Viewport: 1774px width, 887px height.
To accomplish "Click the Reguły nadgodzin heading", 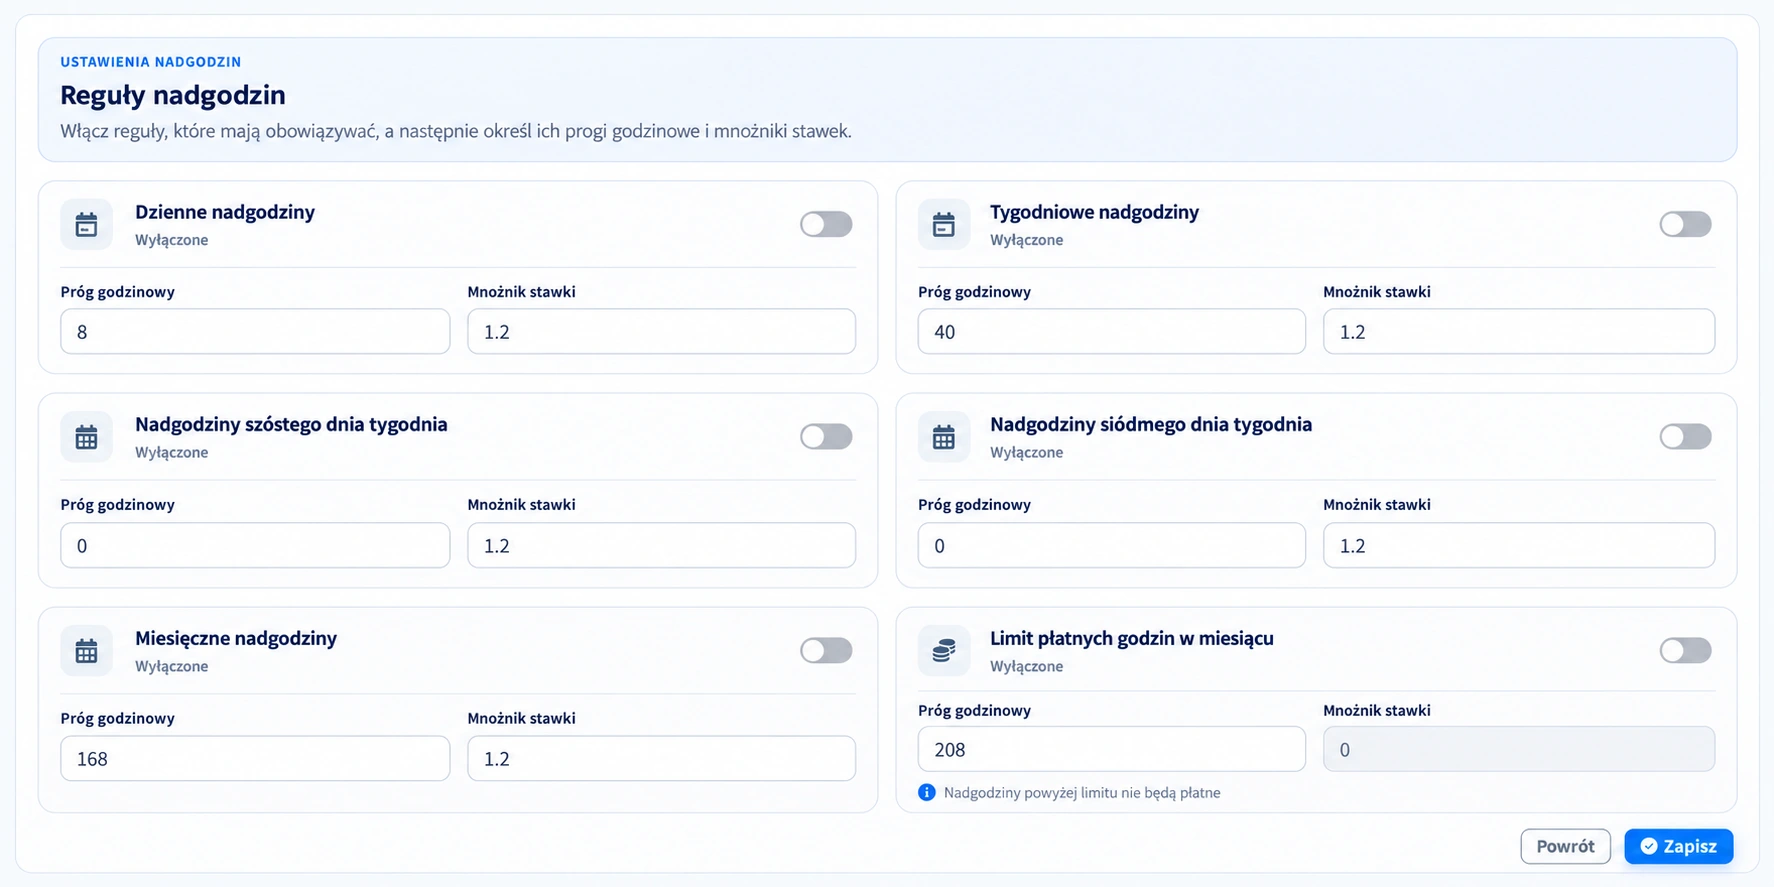I will pos(173,95).
